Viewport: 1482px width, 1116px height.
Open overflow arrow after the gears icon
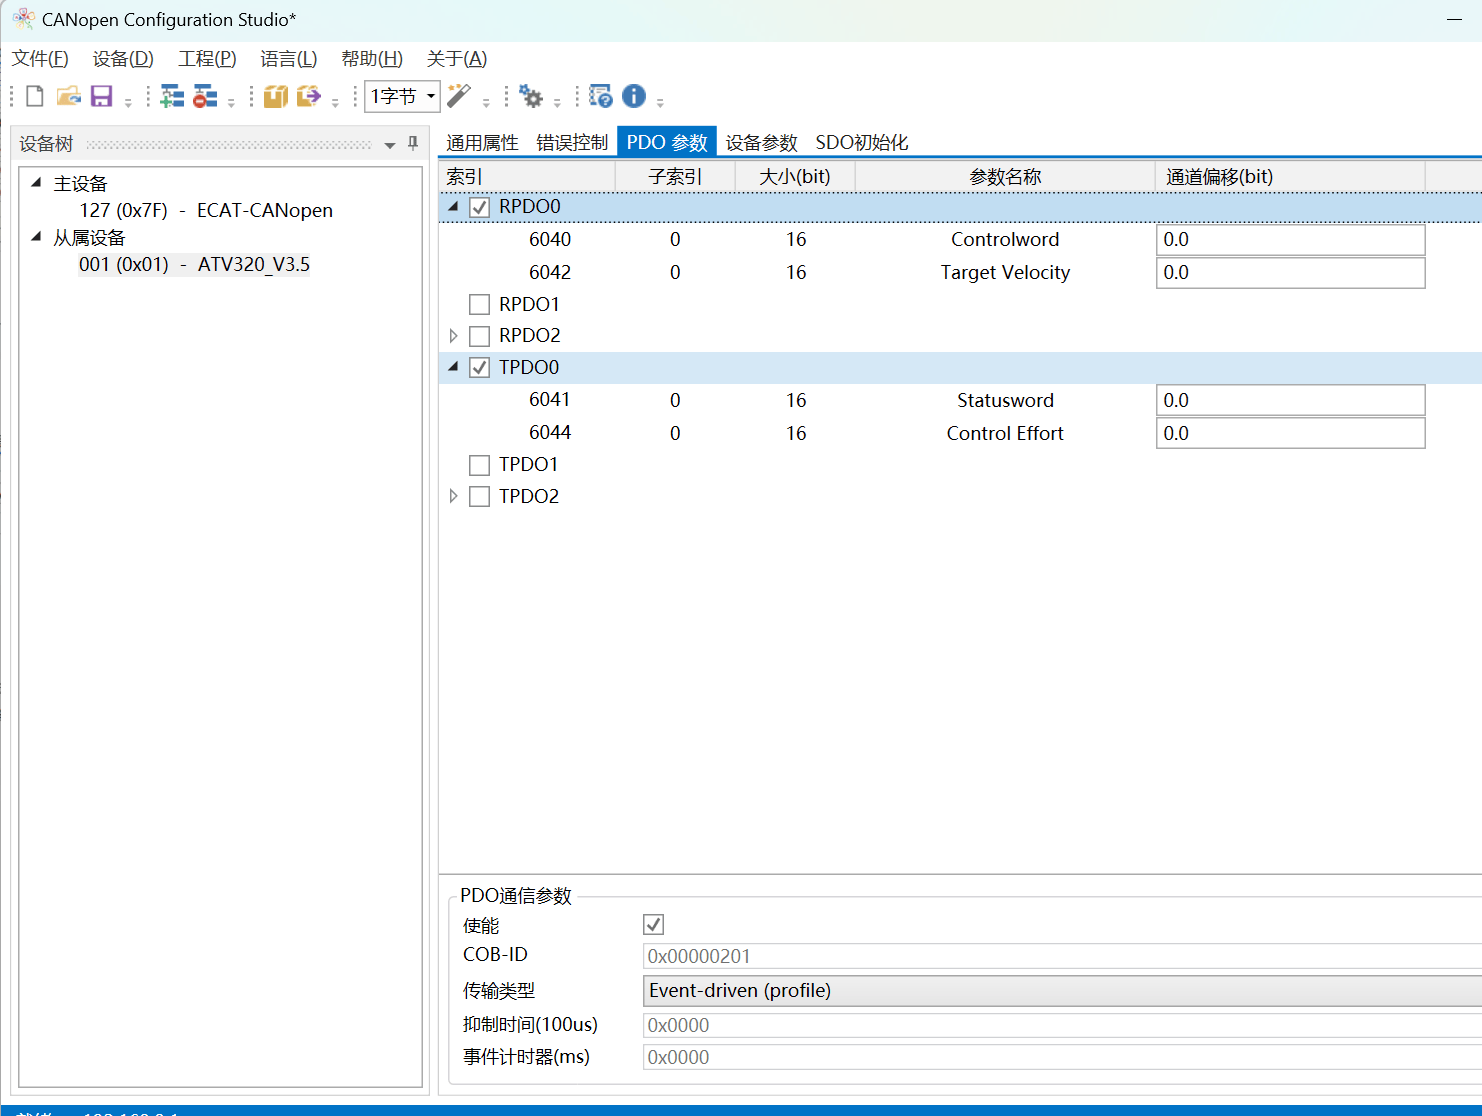pyautogui.click(x=557, y=102)
